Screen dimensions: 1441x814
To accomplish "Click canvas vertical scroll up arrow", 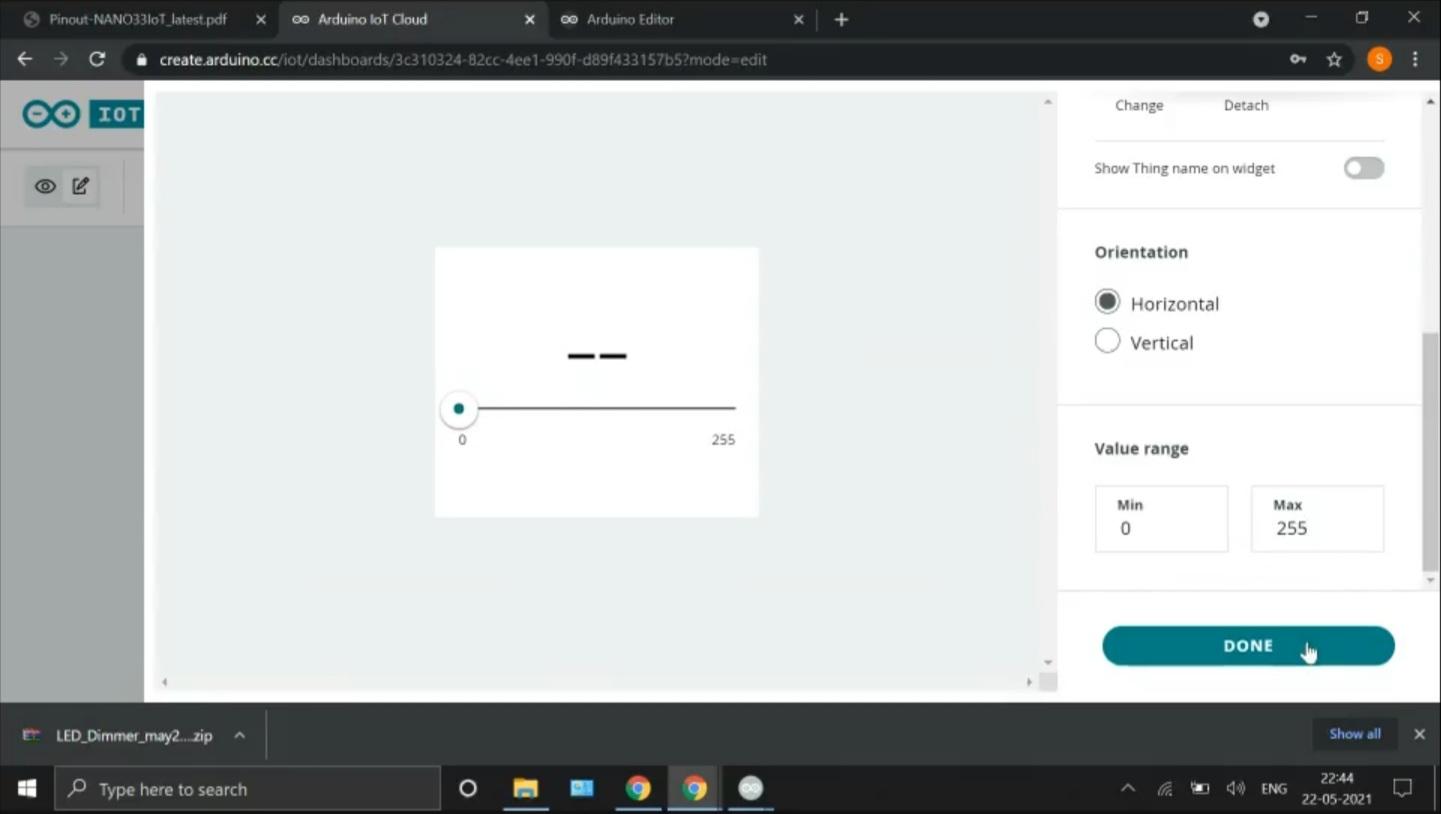I will (x=1048, y=102).
